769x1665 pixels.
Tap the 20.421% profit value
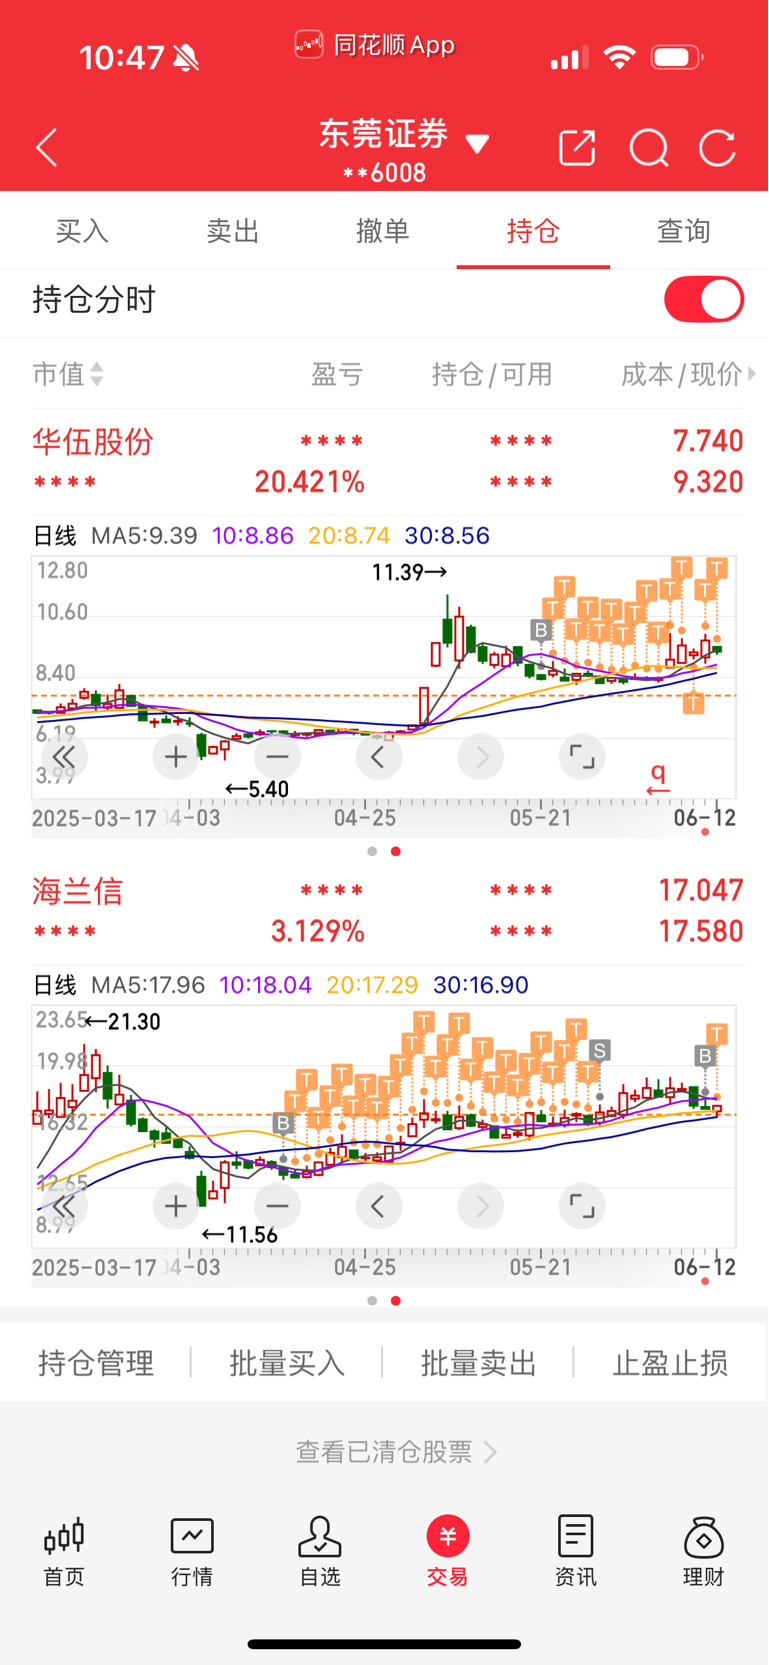309,482
